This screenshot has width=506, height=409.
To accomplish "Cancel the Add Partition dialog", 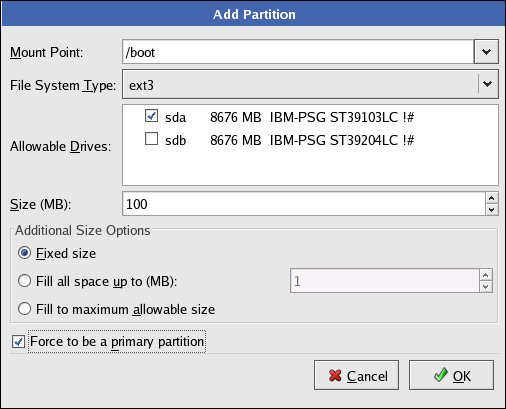I will [356, 375].
